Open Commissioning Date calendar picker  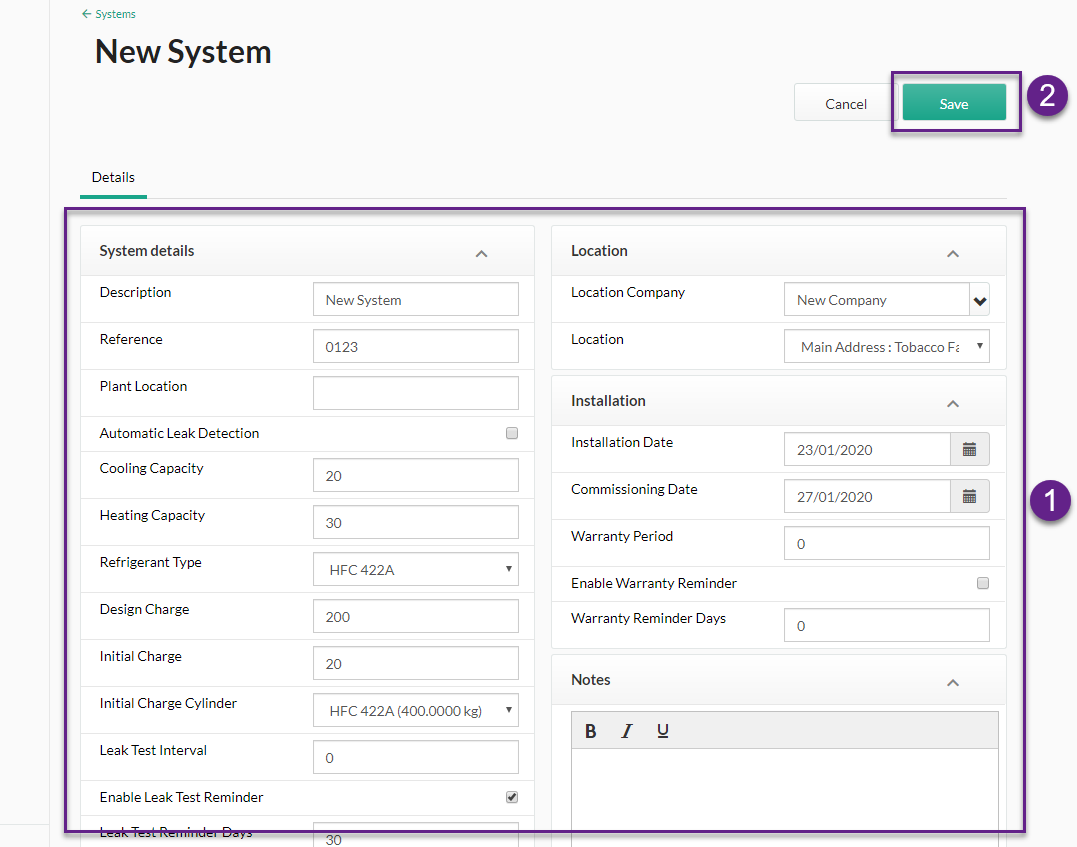(x=969, y=496)
